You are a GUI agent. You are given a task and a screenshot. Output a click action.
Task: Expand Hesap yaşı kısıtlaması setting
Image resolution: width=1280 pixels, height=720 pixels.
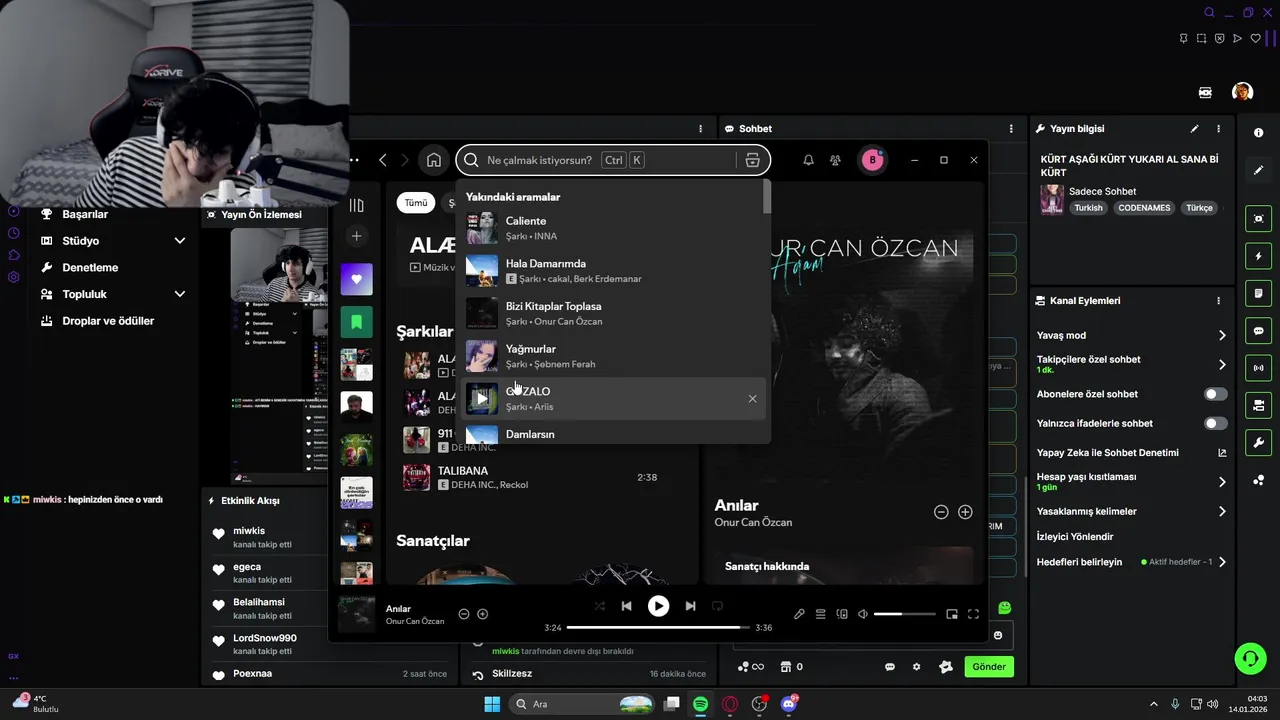[1222, 482]
